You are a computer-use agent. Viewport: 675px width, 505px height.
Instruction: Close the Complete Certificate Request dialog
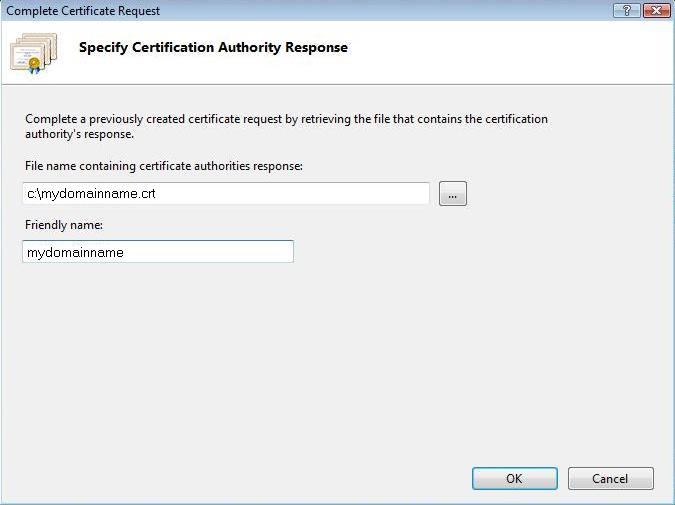tap(656, 10)
